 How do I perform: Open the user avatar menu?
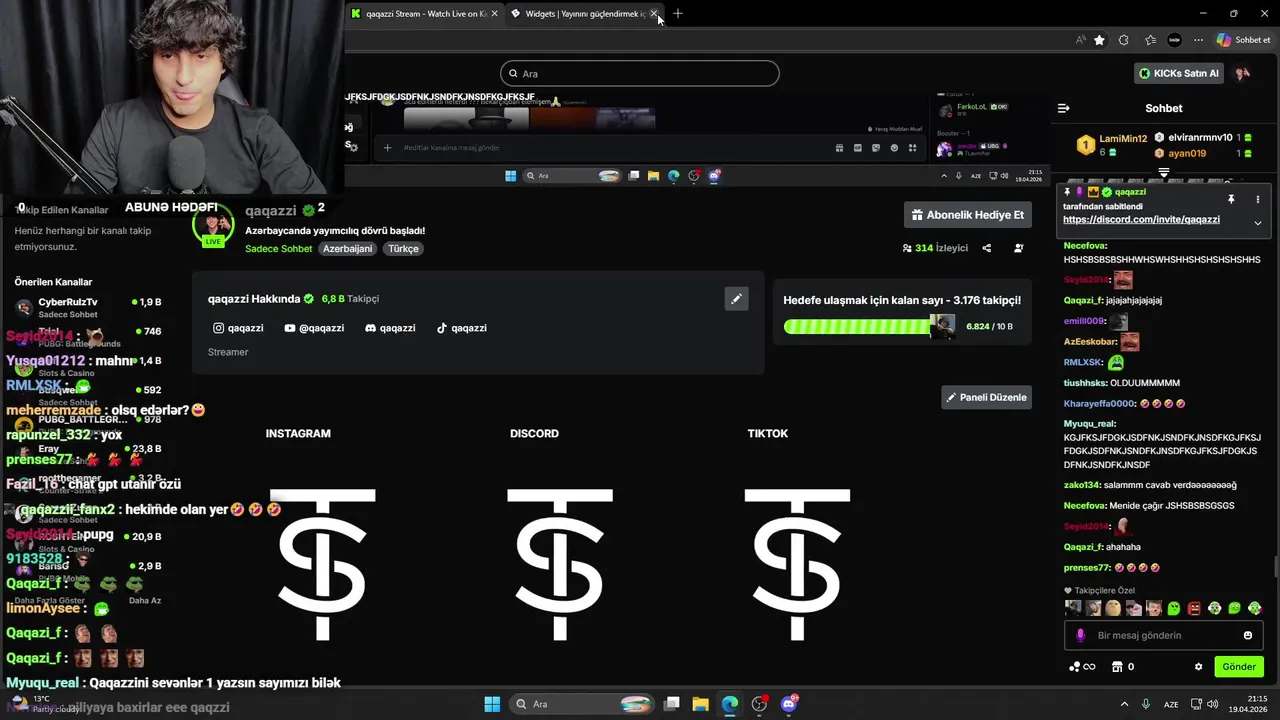tap(1243, 73)
